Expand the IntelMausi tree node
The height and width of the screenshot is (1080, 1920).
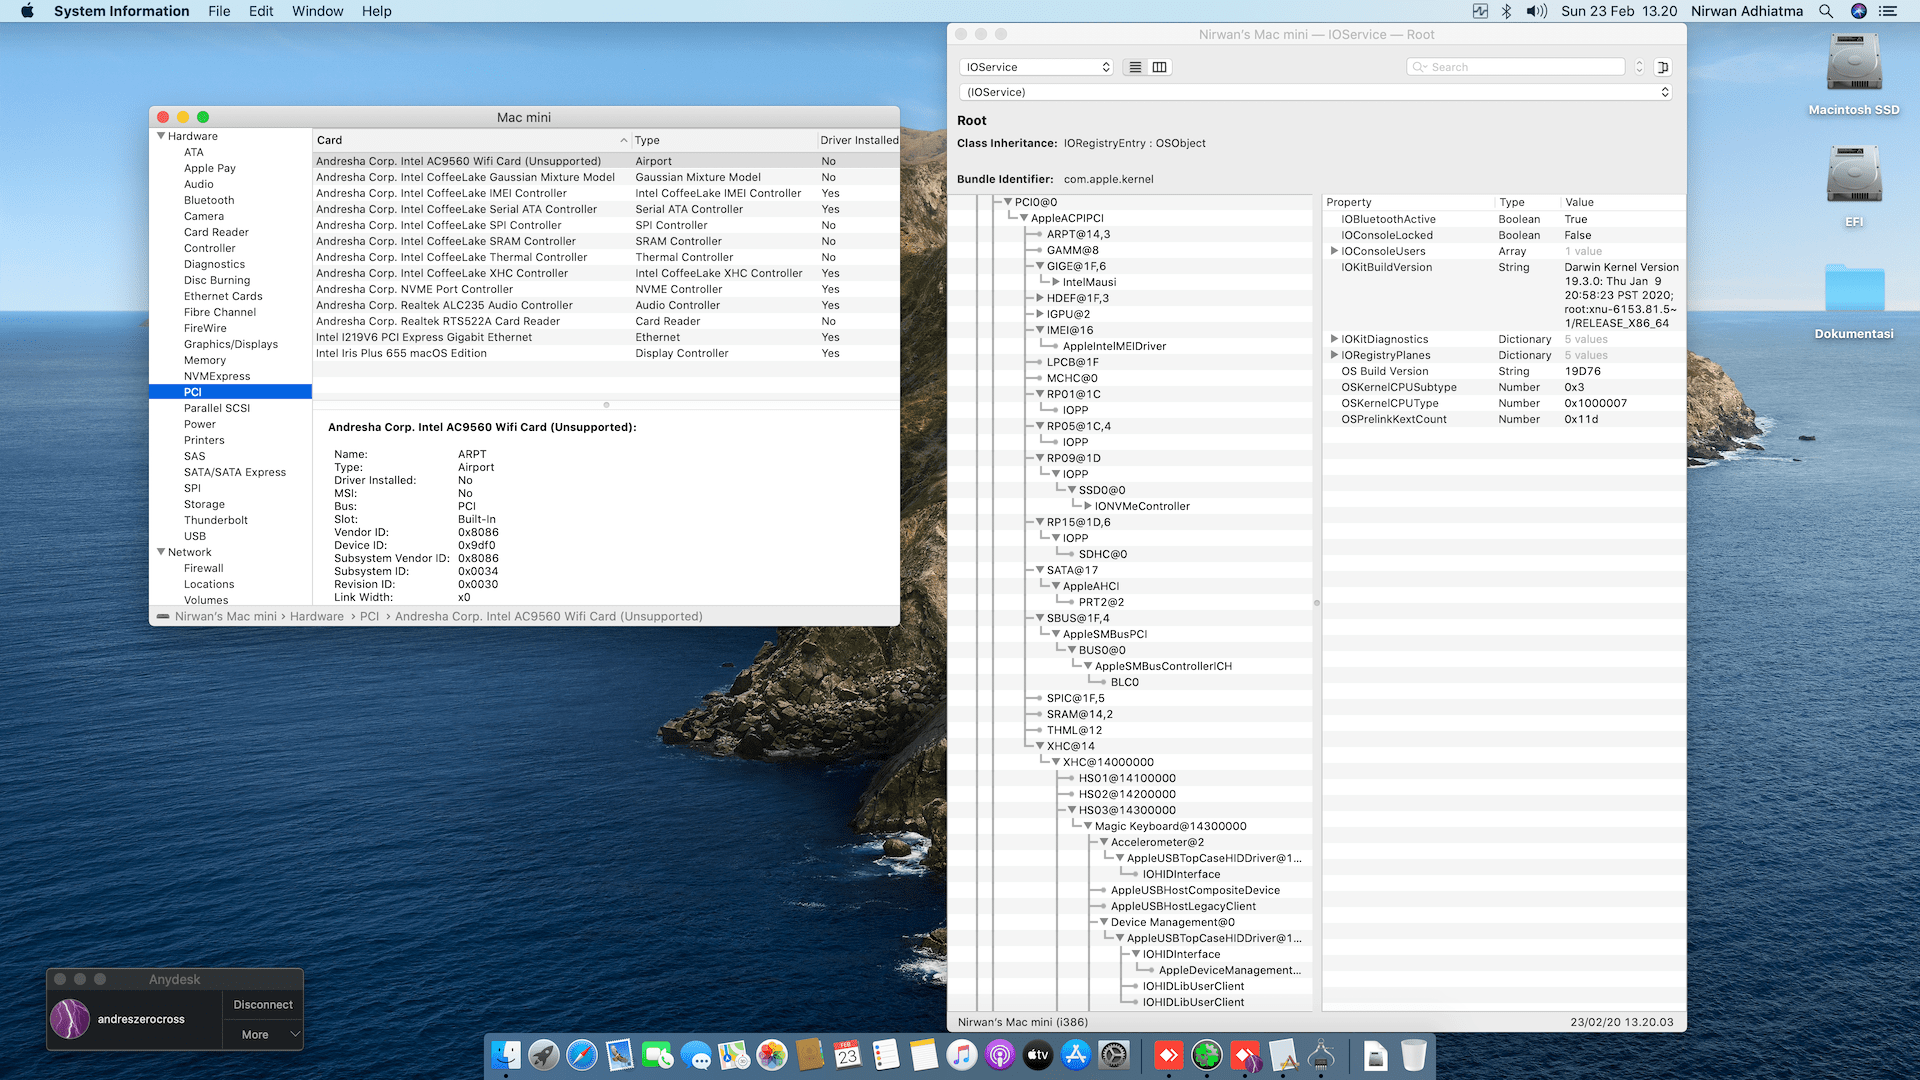tap(1056, 282)
